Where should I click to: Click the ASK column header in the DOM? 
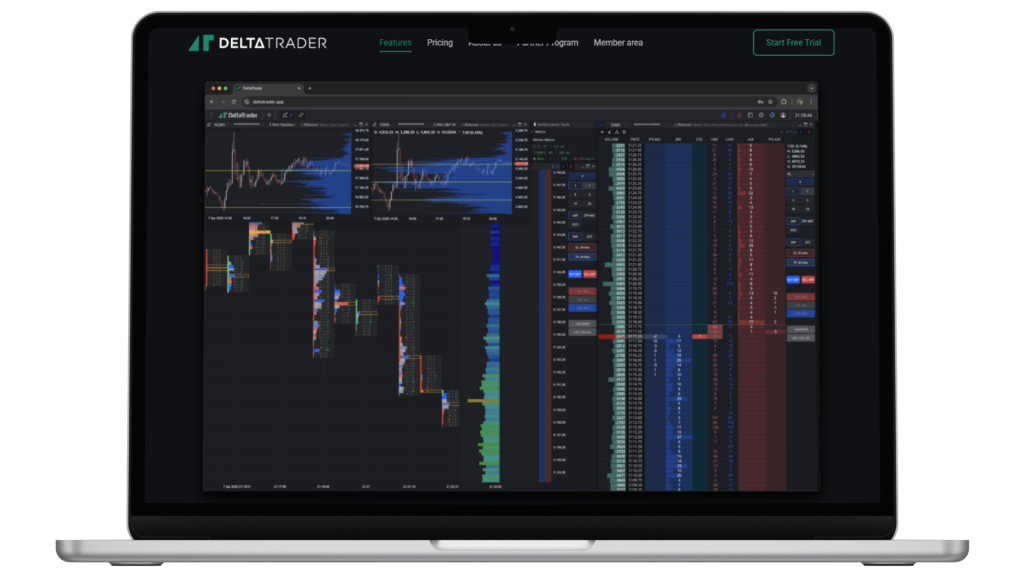click(x=750, y=139)
